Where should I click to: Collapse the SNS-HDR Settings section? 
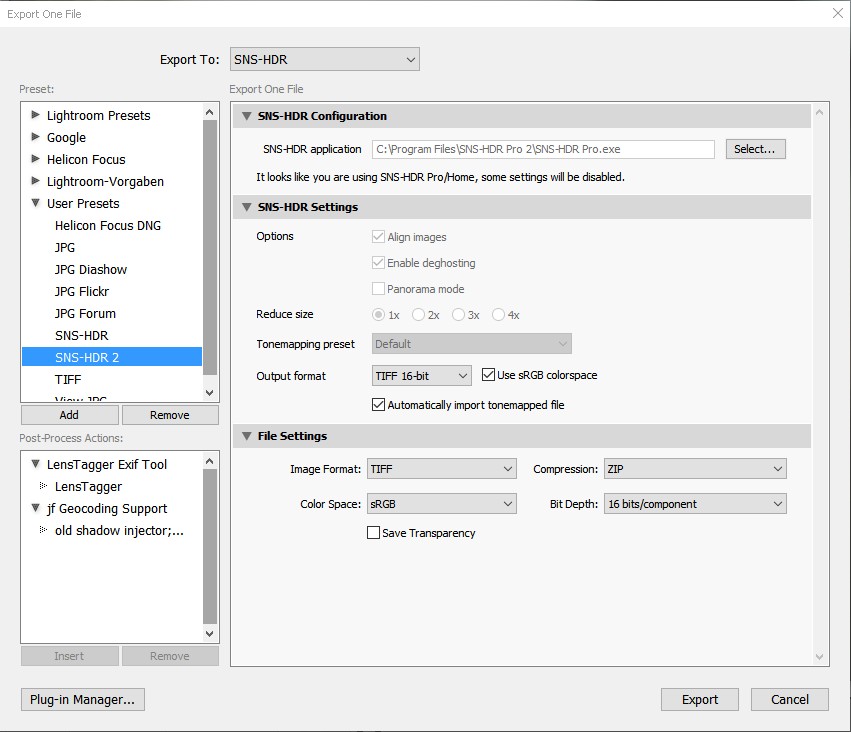247,207
